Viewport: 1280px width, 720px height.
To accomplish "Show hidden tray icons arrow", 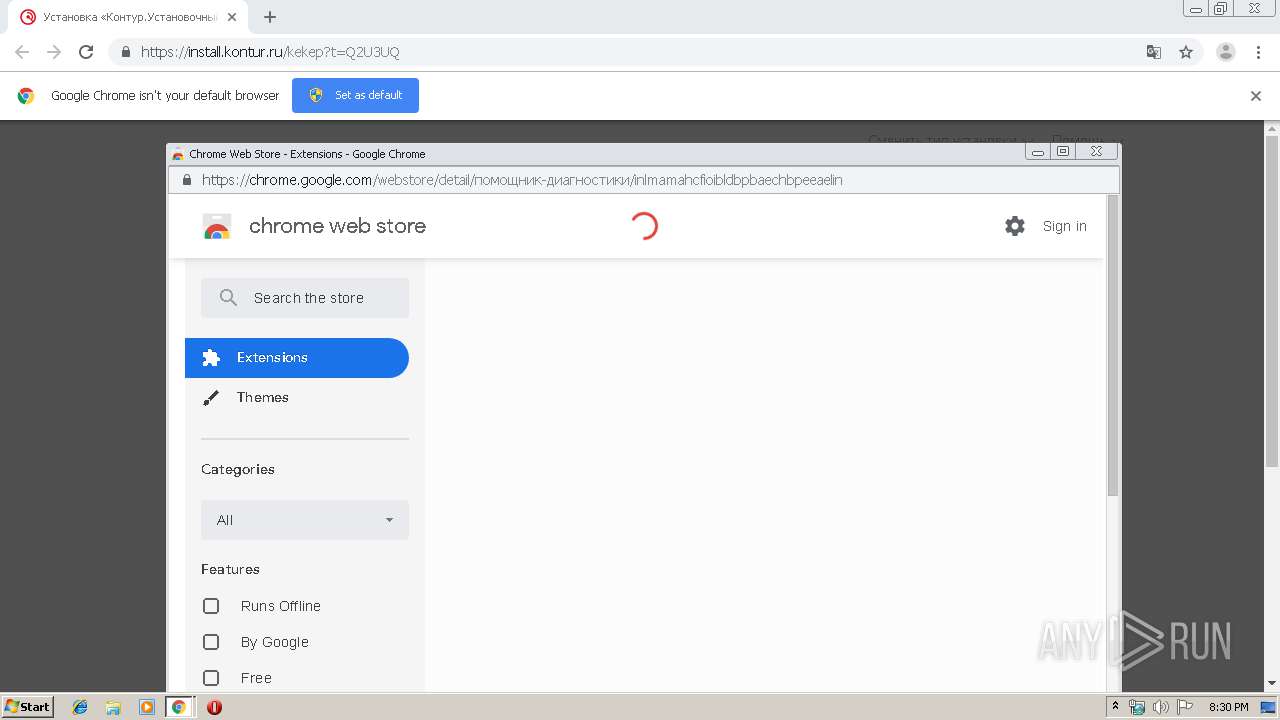I will pyautogui.click(x=1116, y=707).
